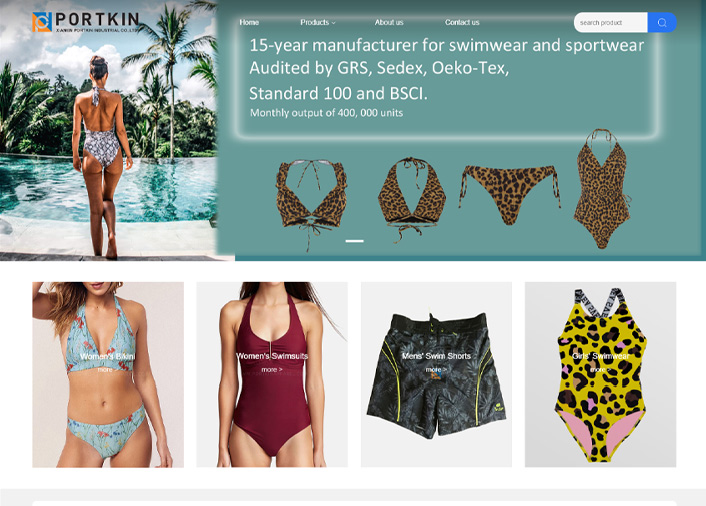Image resolution: width=706 pixels, height=506 pixels.
Task: Focus the search product input field
Action: tap(611, 23)
